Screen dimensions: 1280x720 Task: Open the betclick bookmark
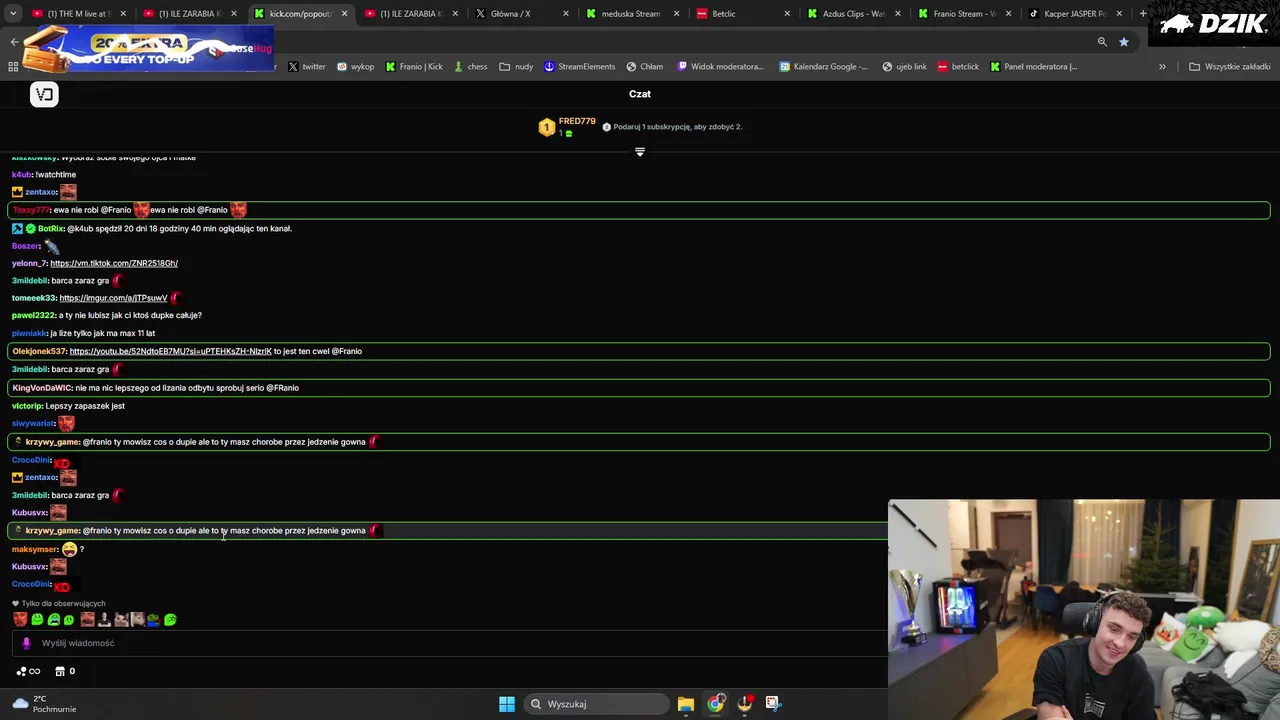coord(958,67)
